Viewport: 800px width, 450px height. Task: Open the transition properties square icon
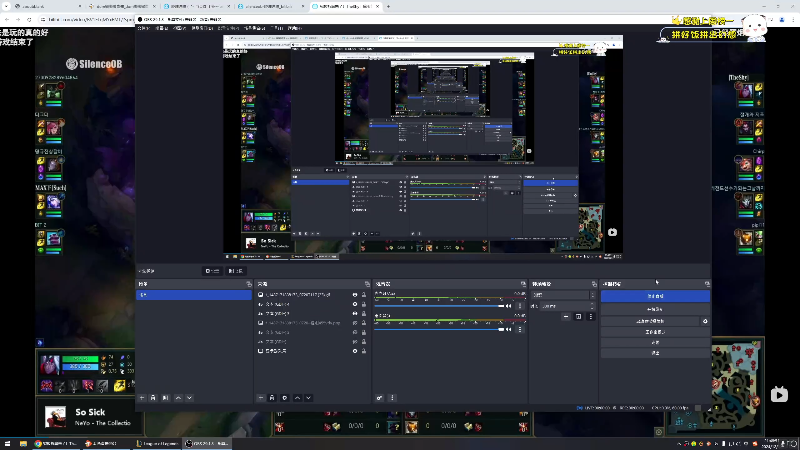(x=579, y=317)
